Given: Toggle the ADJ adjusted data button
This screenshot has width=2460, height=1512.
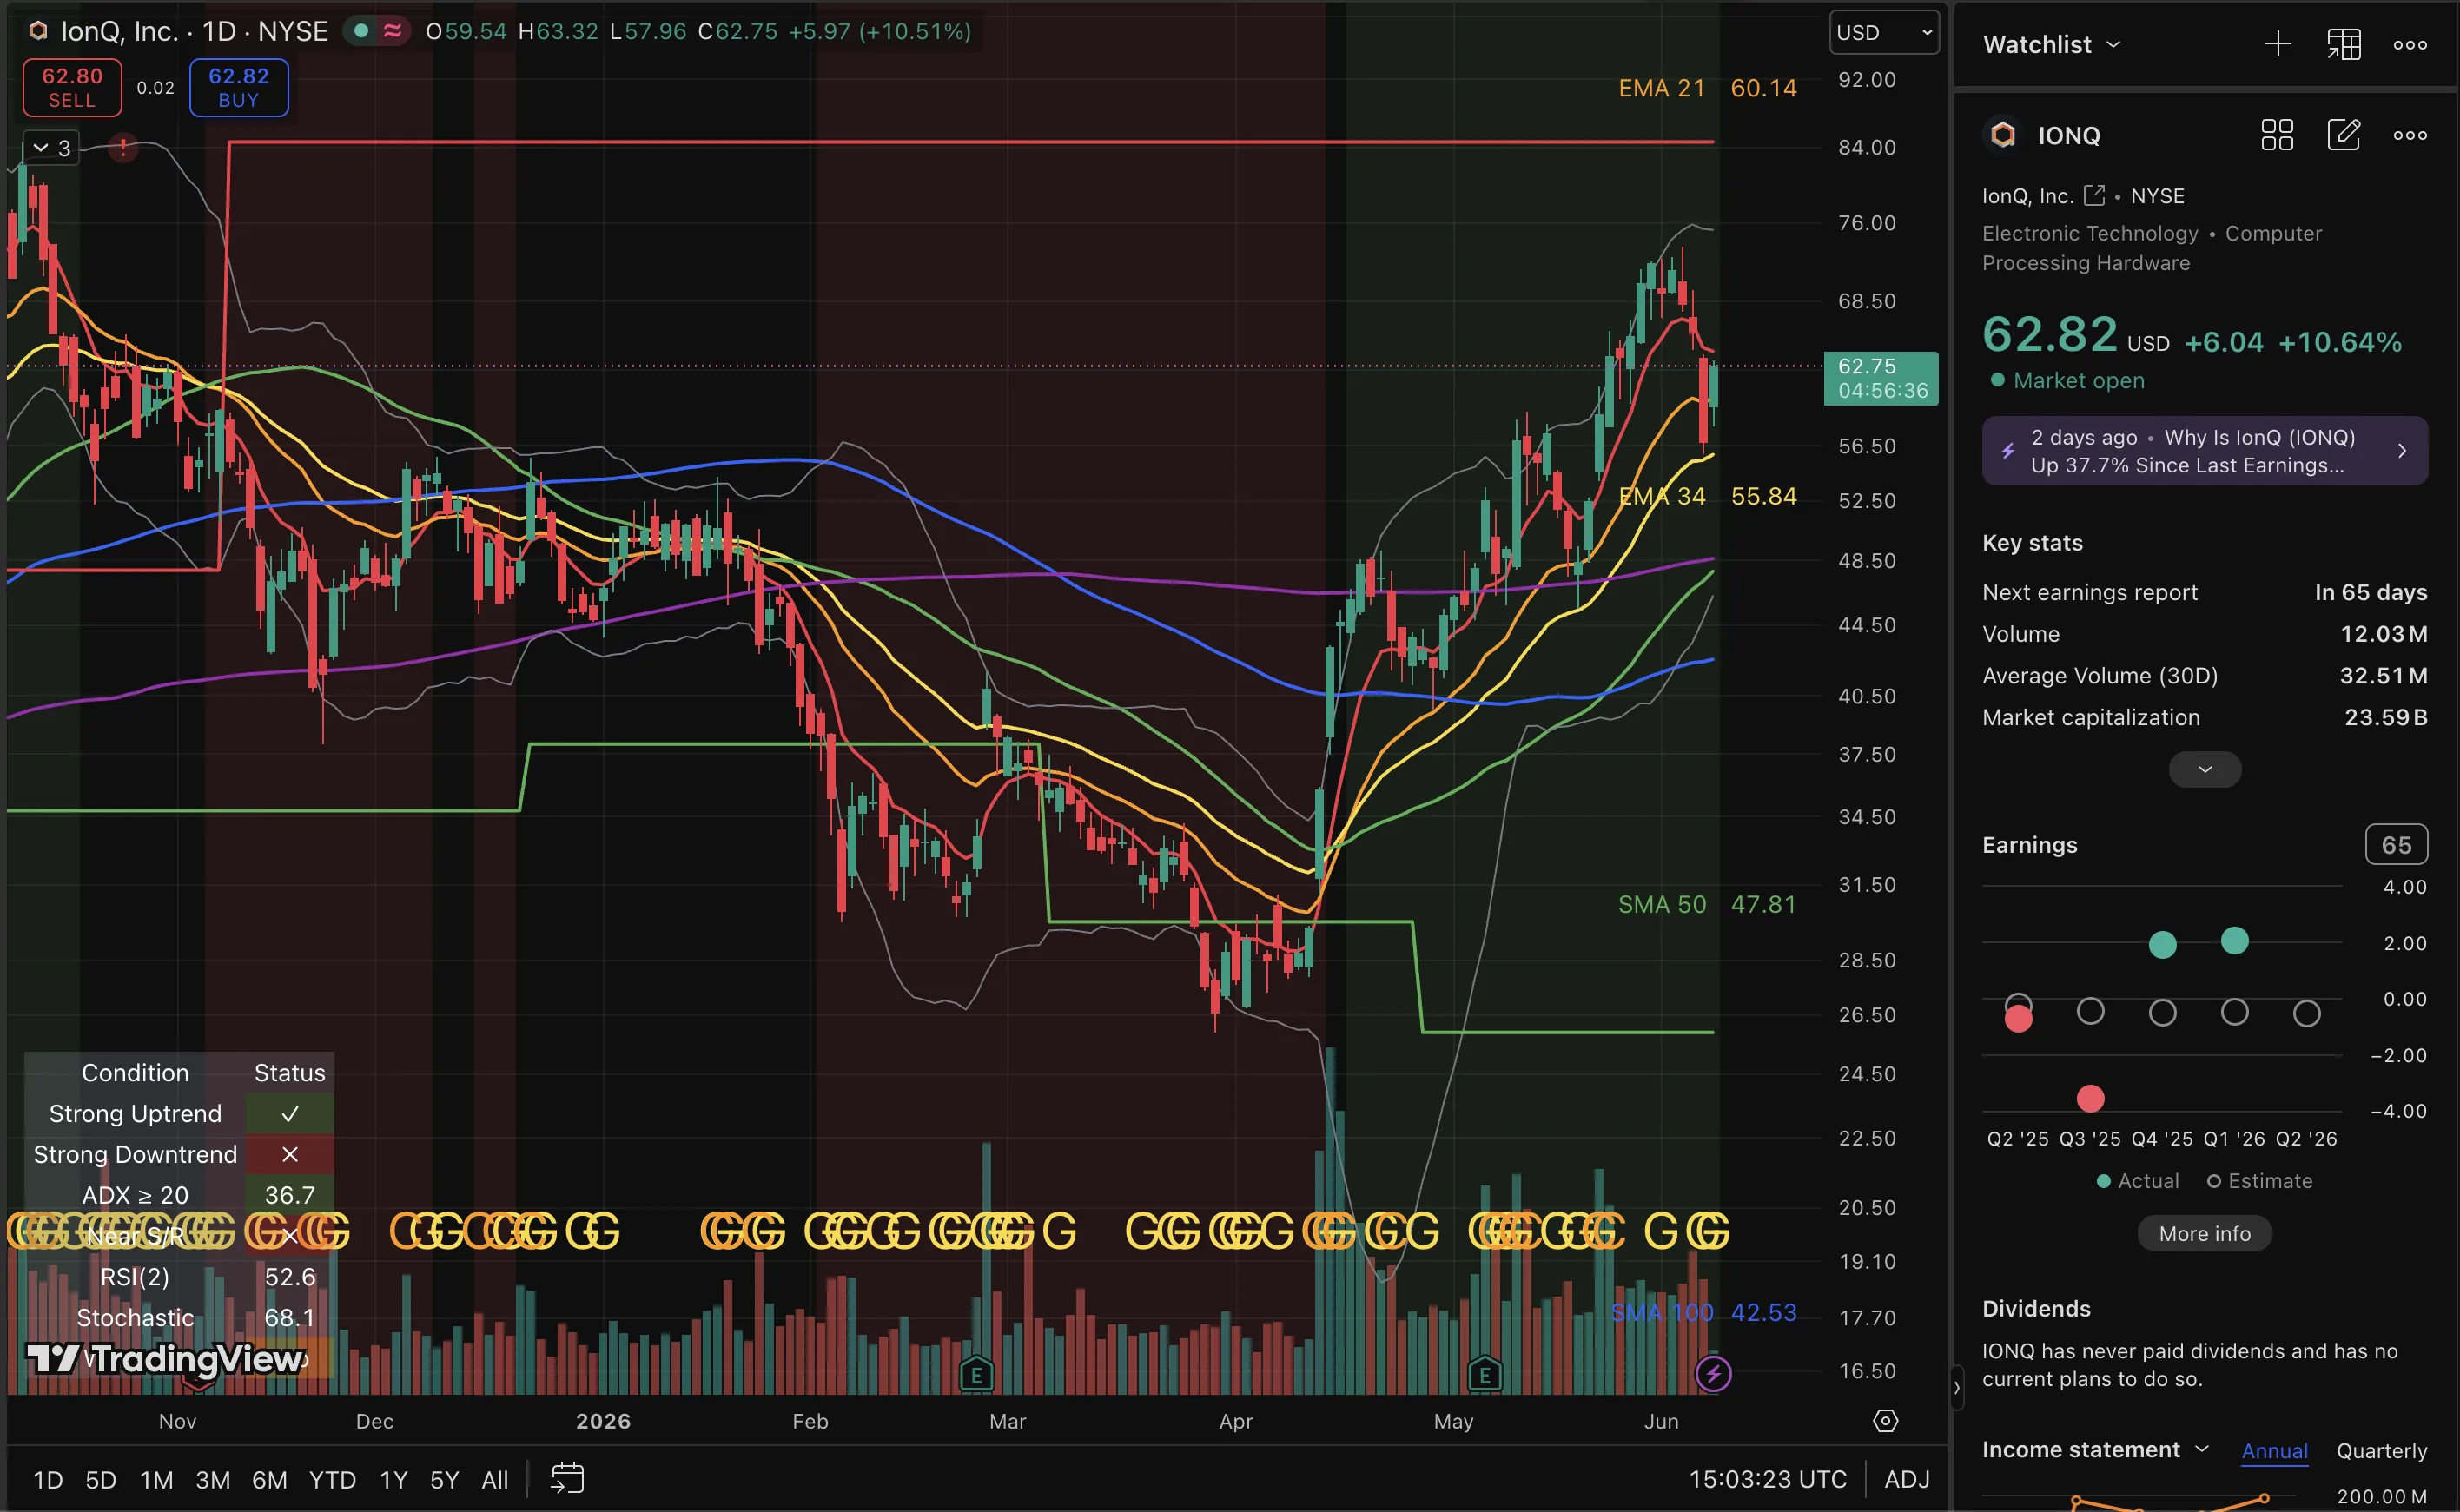Looking at the screenshot, I should (1907, 1479).
